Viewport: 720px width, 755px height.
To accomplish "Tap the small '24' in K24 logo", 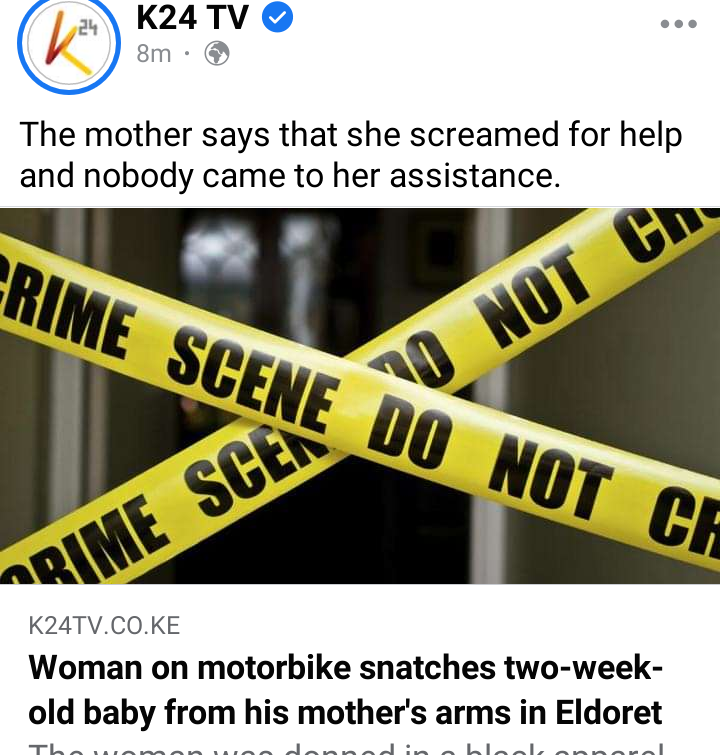I will (x=88, y=29).
